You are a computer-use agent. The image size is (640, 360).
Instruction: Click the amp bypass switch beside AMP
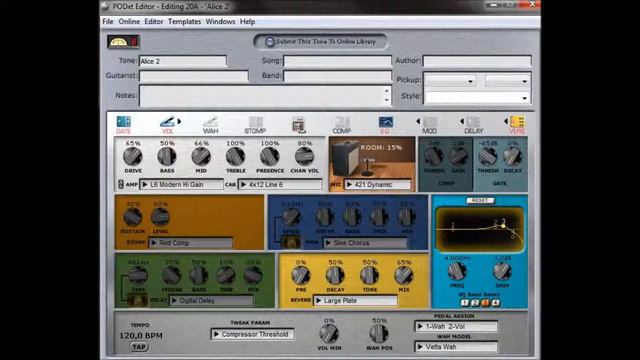point(121,184)
